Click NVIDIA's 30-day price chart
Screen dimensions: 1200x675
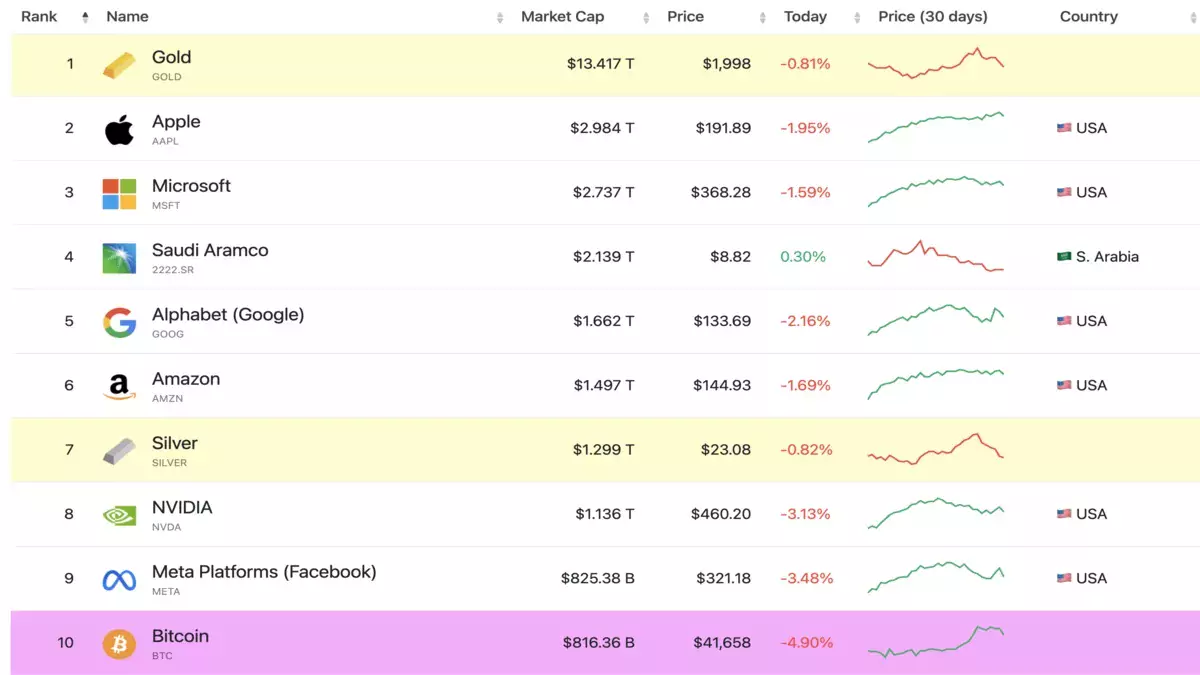[x=936, y=513]
